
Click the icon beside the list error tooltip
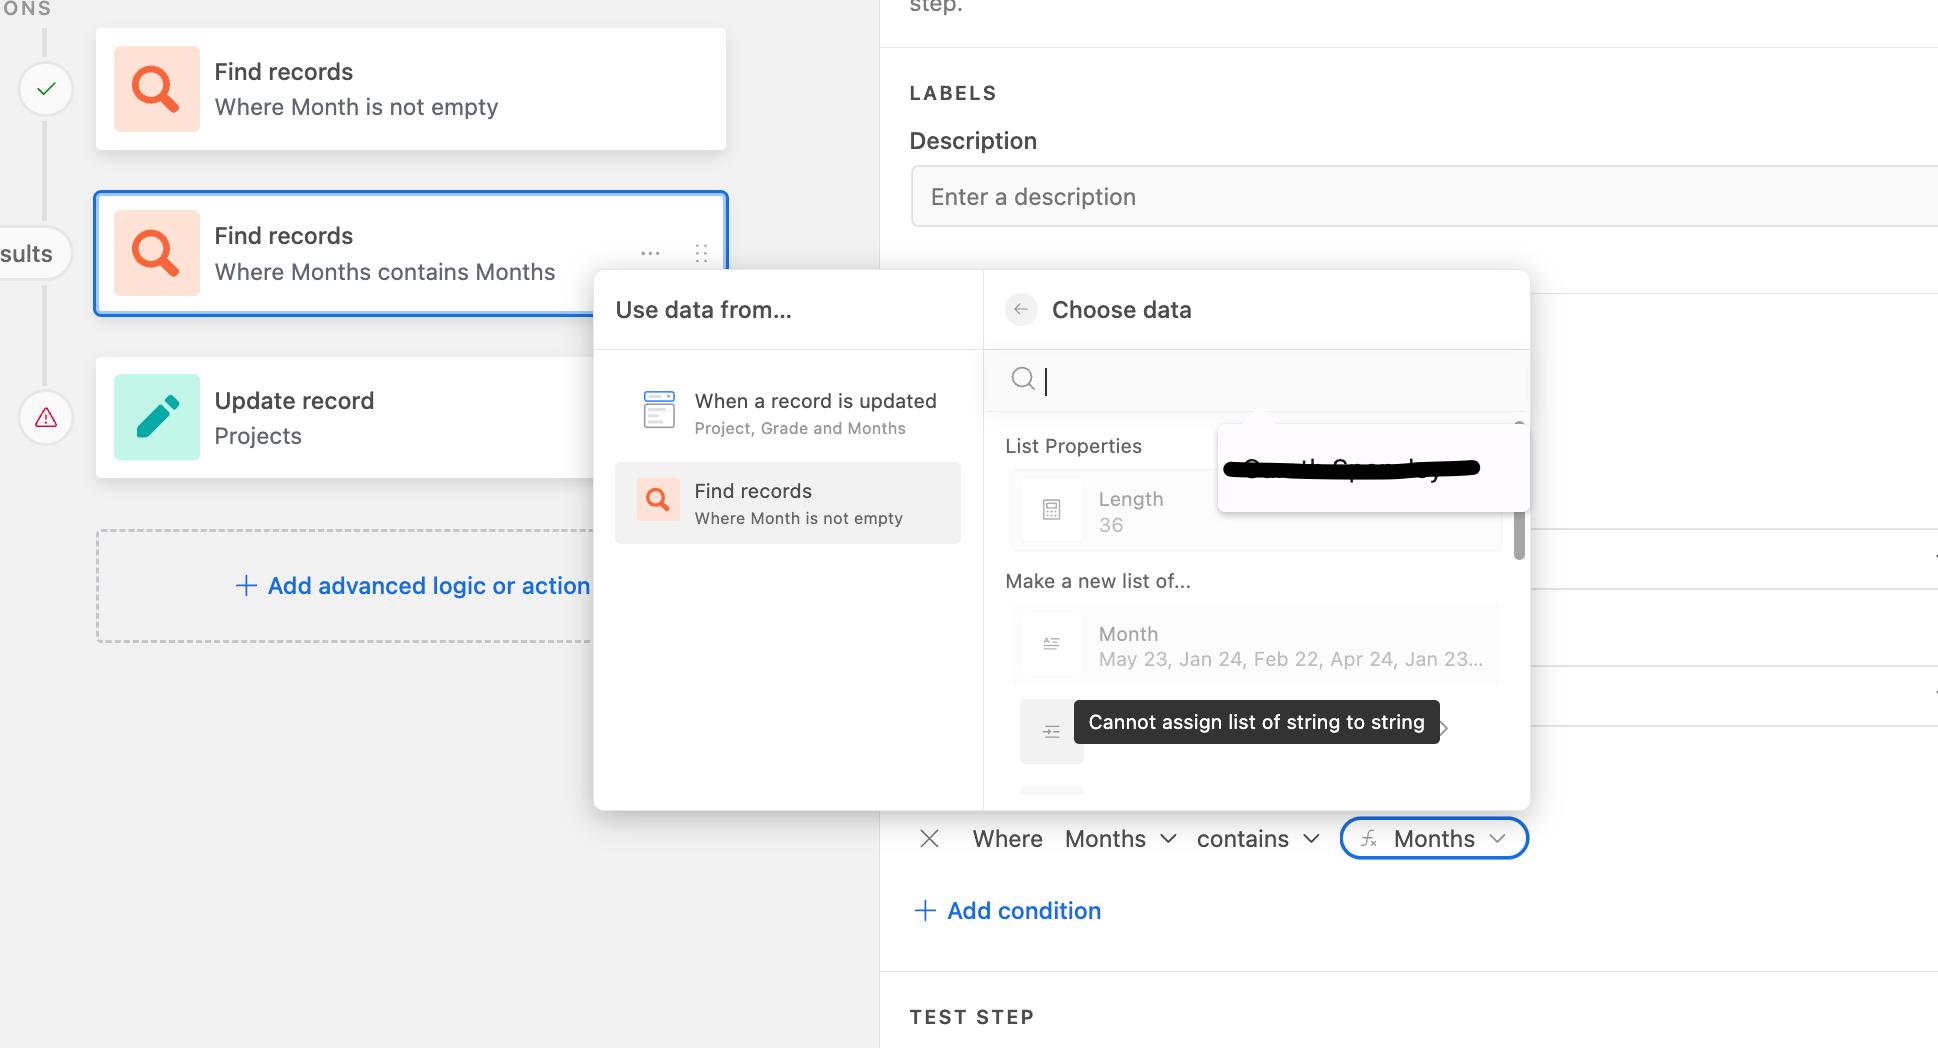coord(1052,732)
